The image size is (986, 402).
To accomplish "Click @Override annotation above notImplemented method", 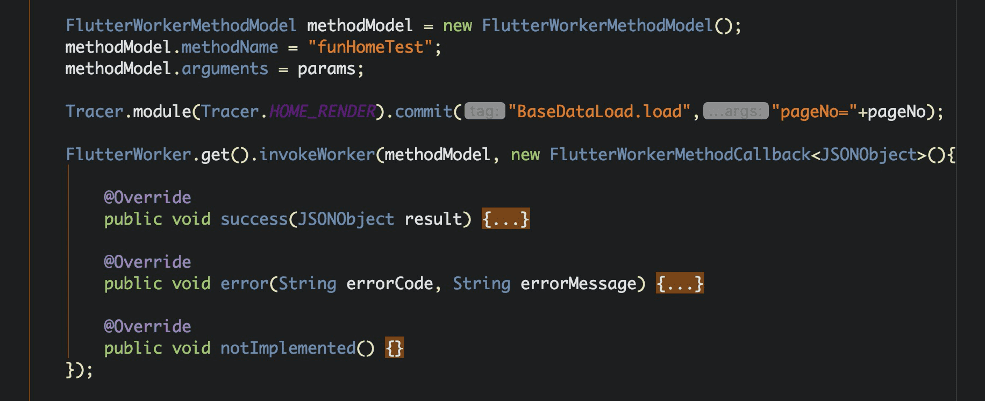I will (147, 327).
